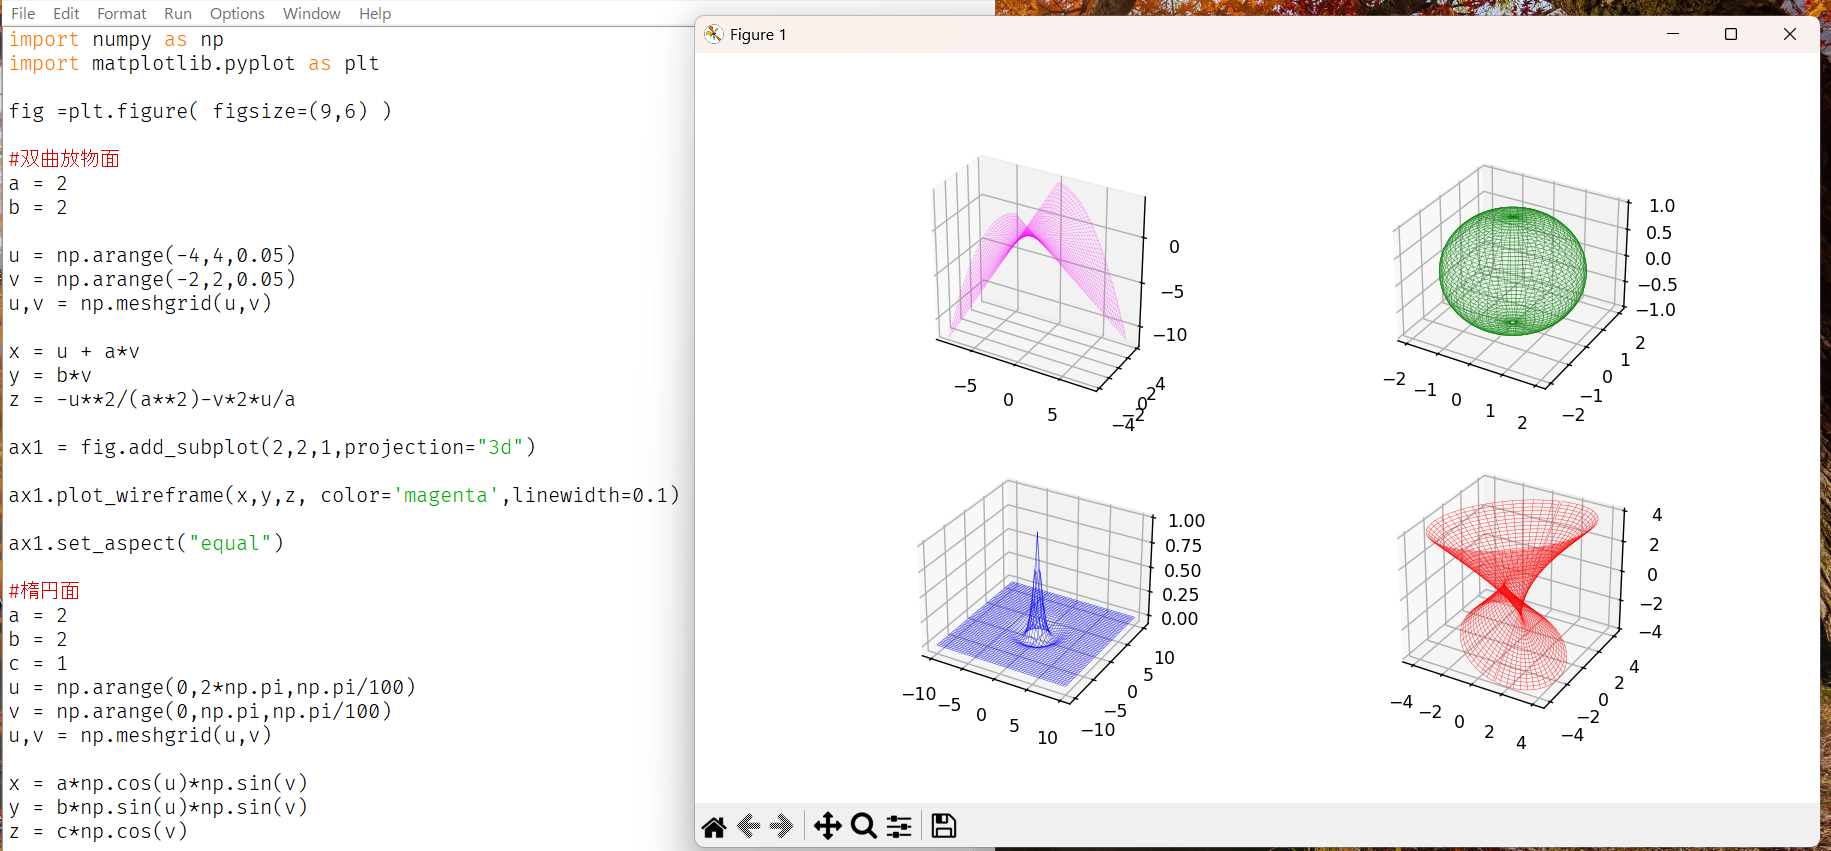Minimize the Figure 1 window
Viewport: 1831px width, 851px height.
click(x=1673, y=34)
